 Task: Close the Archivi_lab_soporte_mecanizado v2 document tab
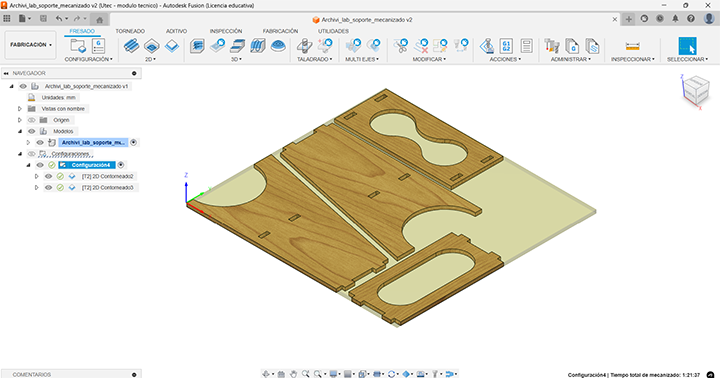[x=615, y=19]
